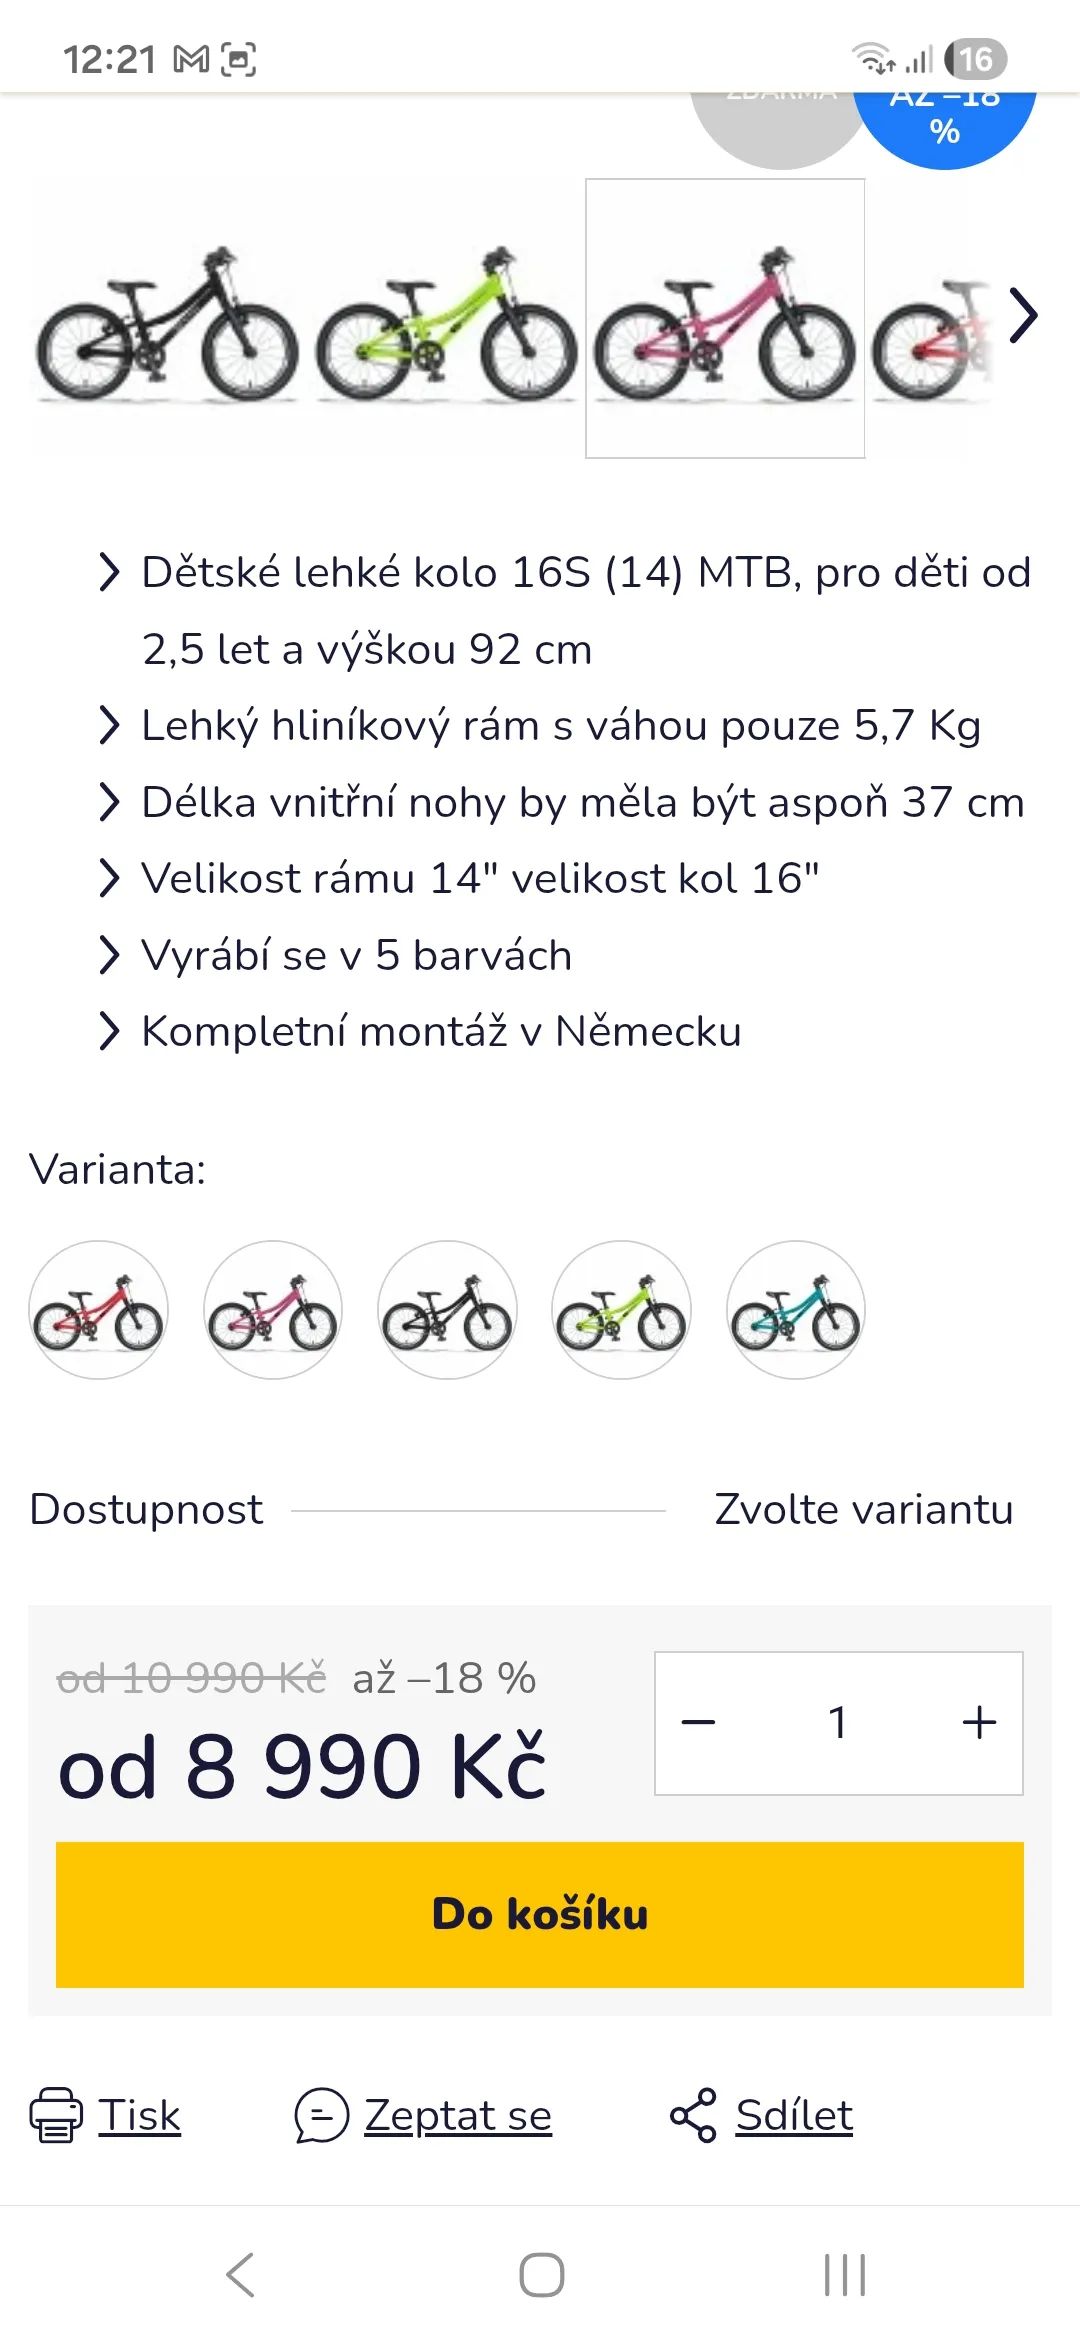Viewport: 1080px width, 2340px height.
Task: Tap the share icon
Action: 693,2115
